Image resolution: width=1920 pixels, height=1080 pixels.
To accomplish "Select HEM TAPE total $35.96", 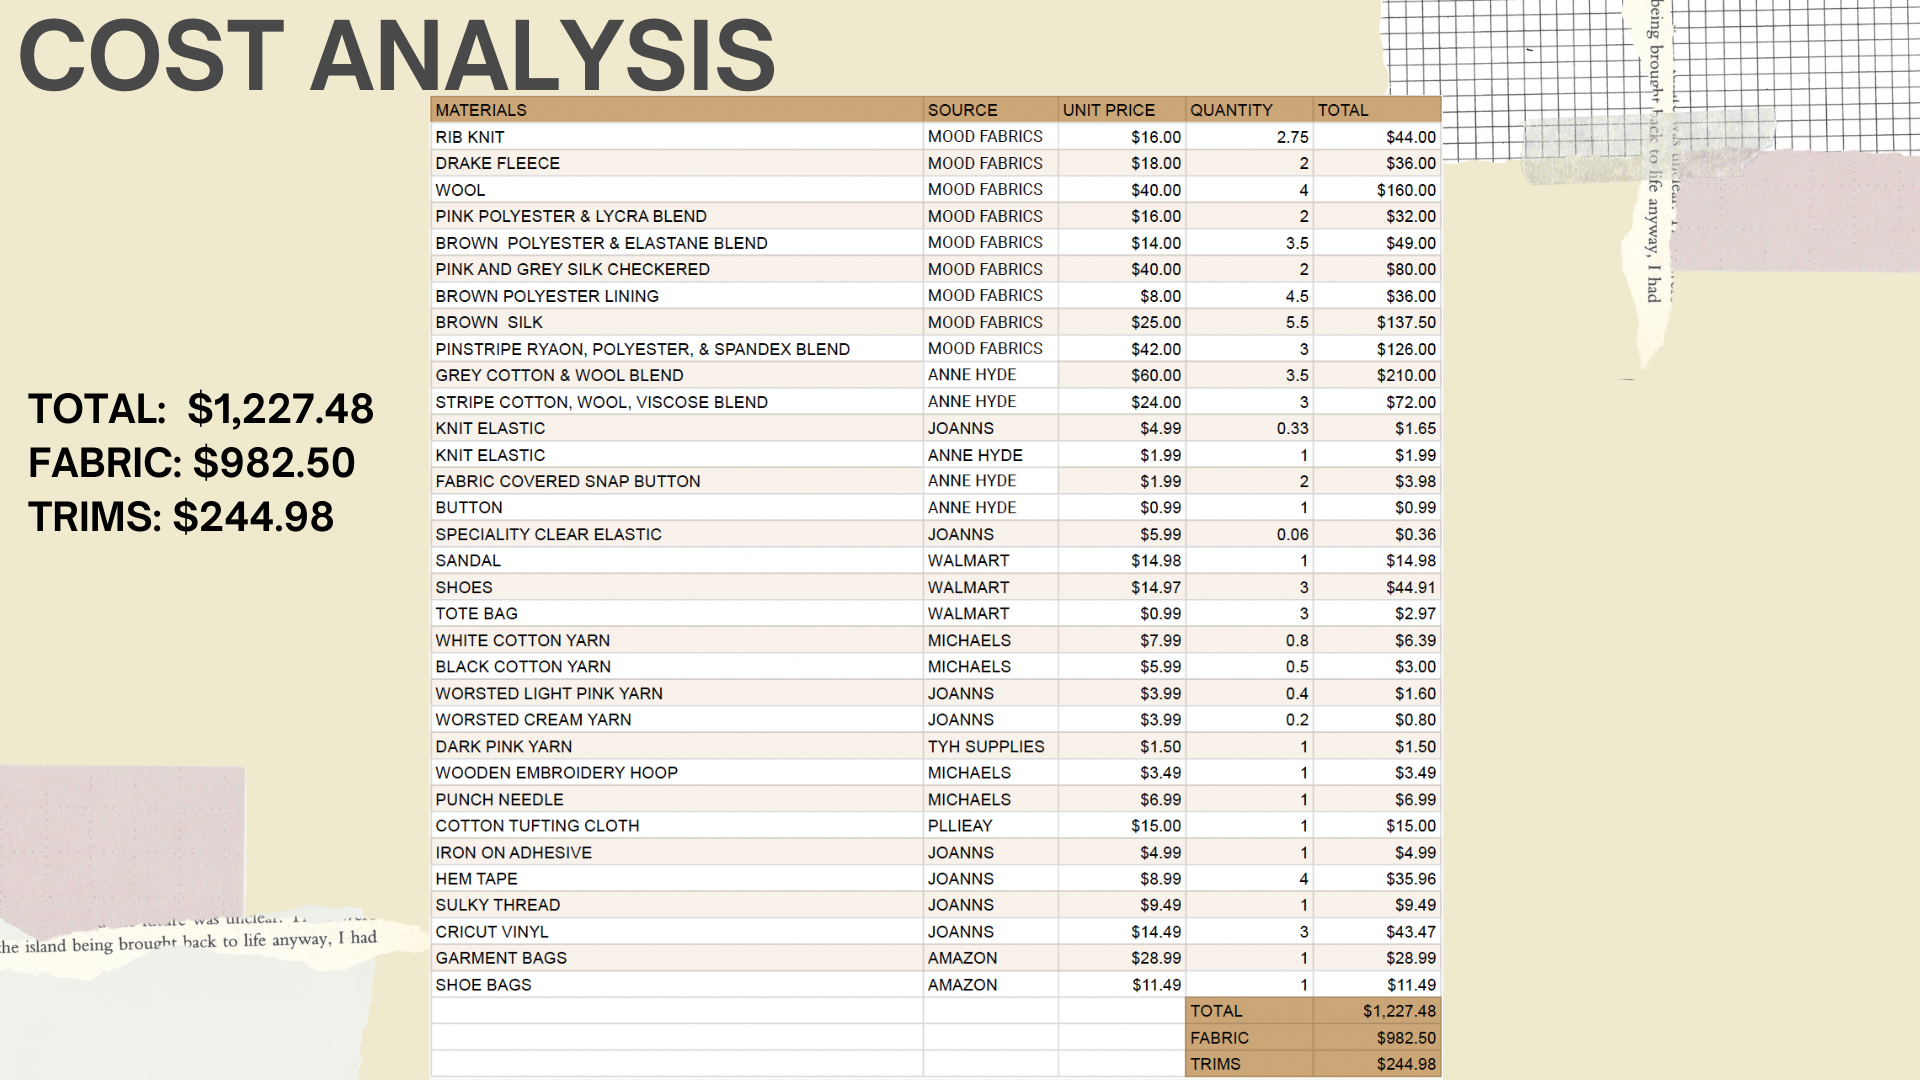I will point(1377,879).
